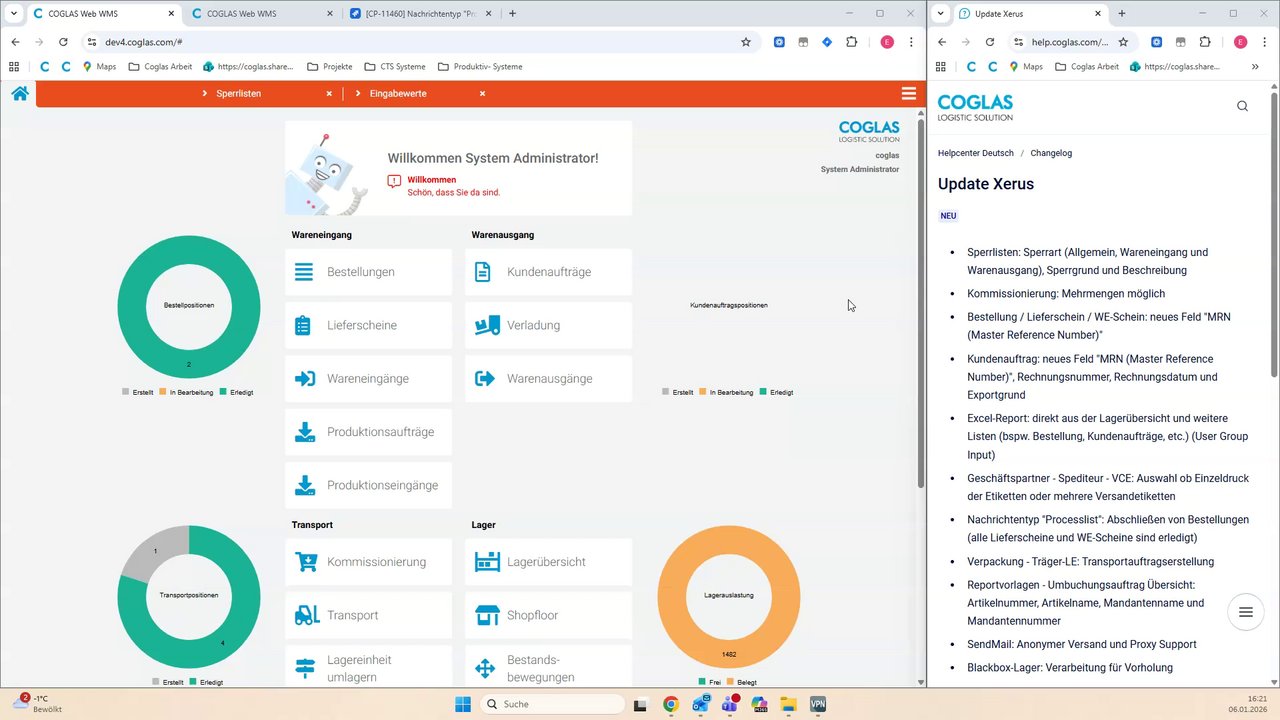Image resolution: width=1280 pixels, height=720 pixels.
Task: Click the Helpcenter Deutsch breadcrumb link
Action: 976,153
